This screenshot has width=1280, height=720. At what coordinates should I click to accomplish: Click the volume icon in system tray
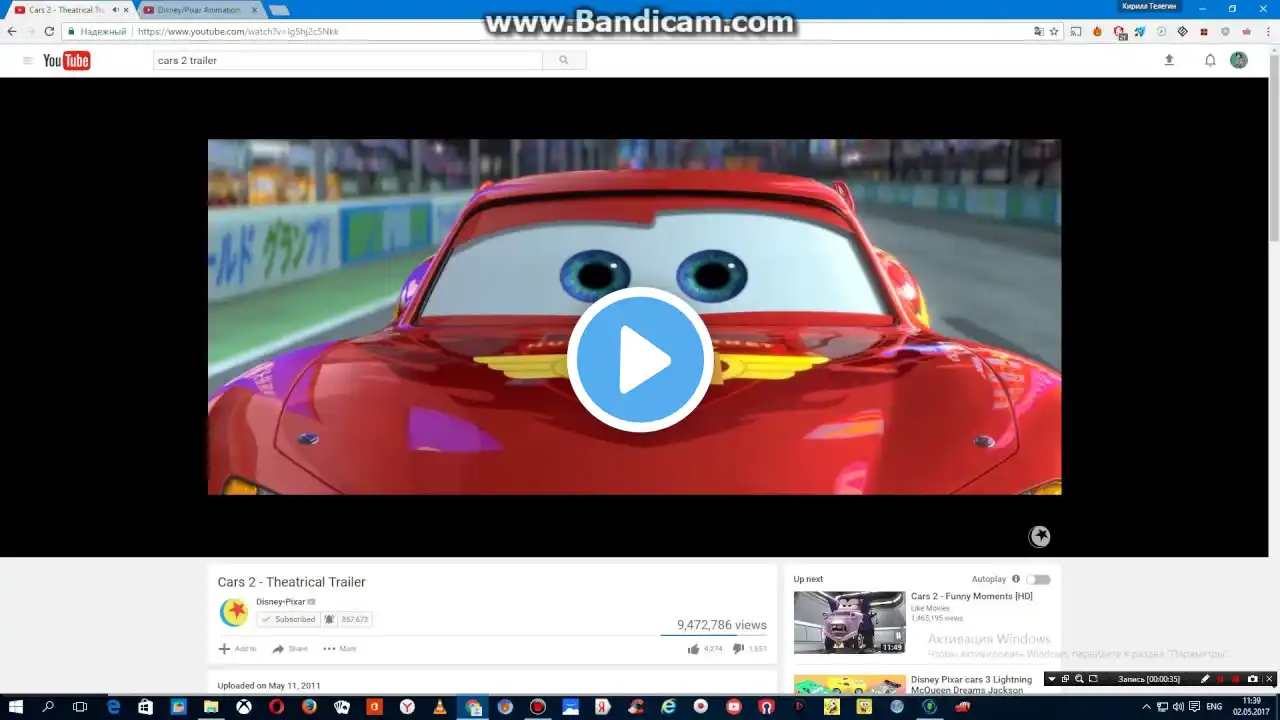[1178, 707]
